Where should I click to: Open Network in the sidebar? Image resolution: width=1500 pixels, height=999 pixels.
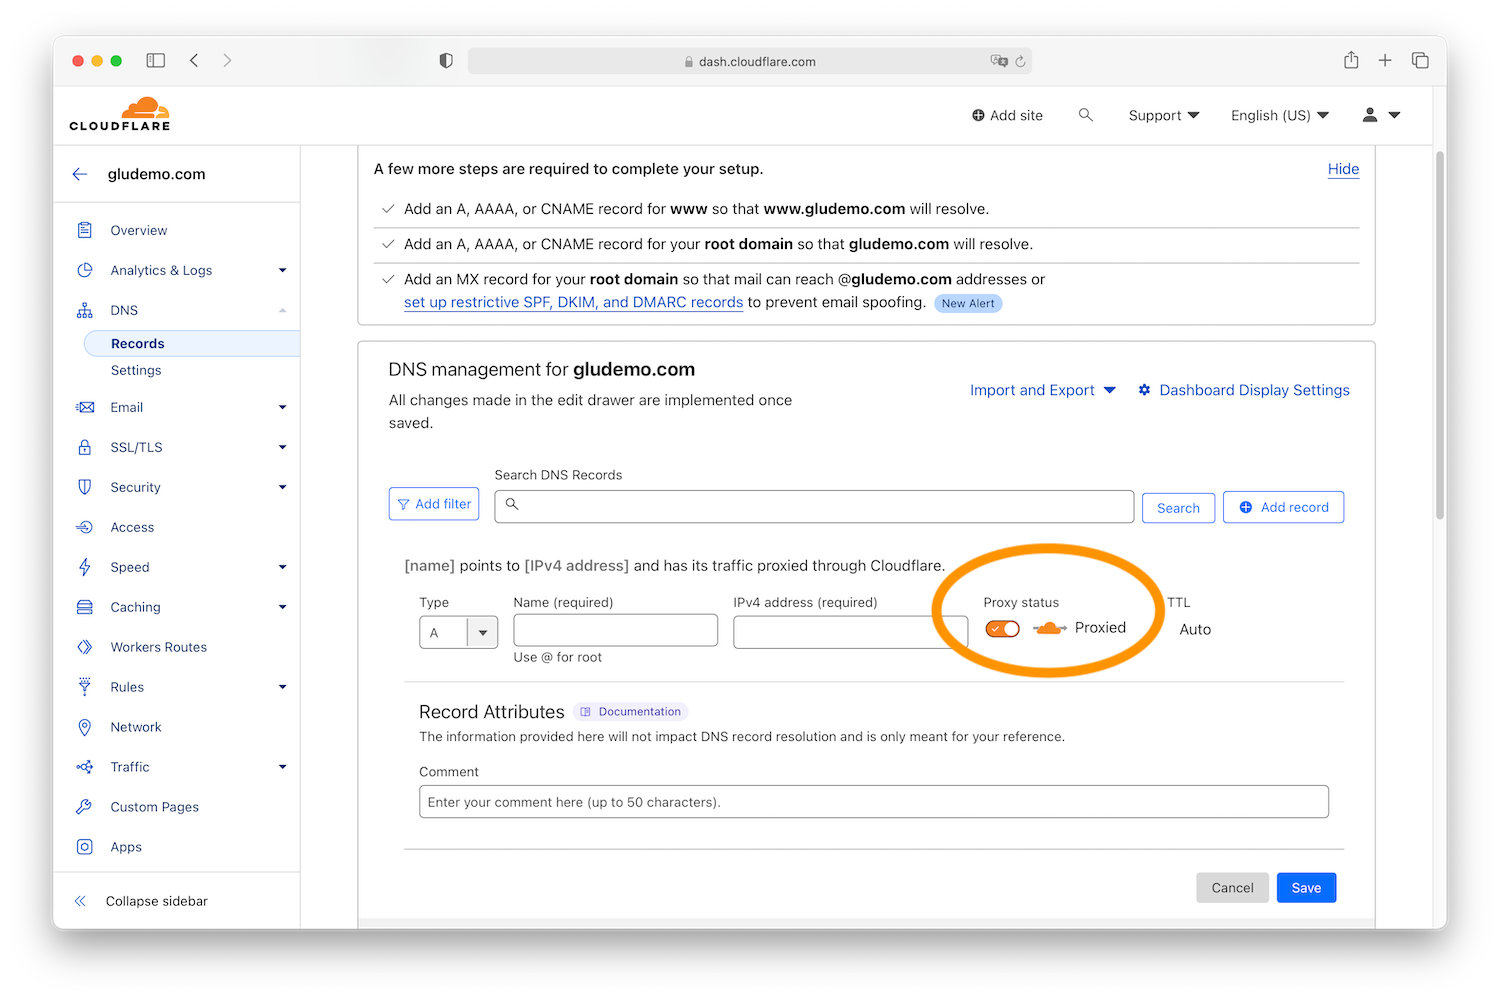pyautogui.click(x=136, y=727)
